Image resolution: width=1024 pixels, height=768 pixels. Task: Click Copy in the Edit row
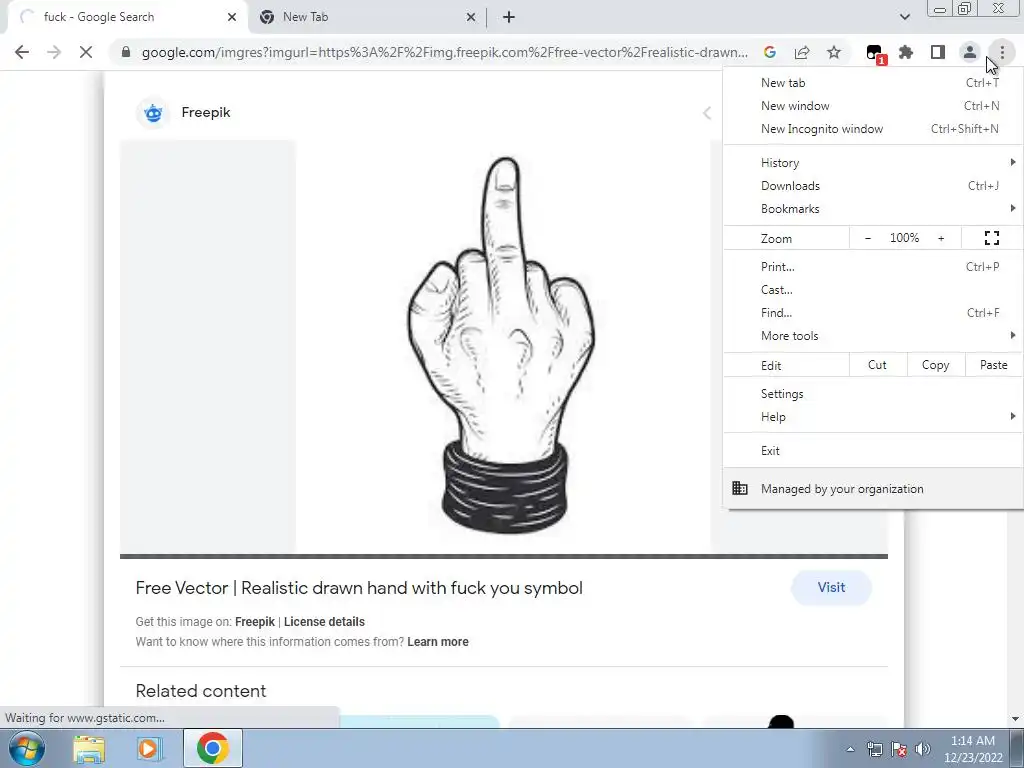(936, 365)
